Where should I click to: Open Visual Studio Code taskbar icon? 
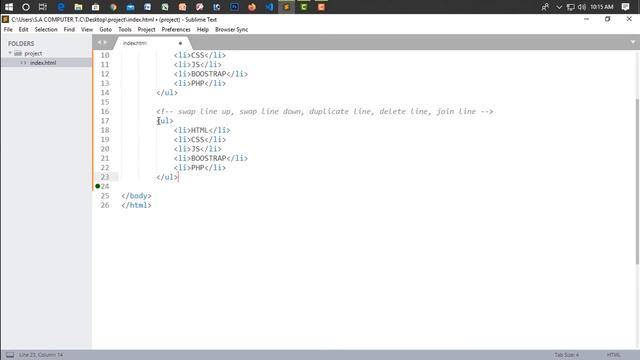pos(269,7)
